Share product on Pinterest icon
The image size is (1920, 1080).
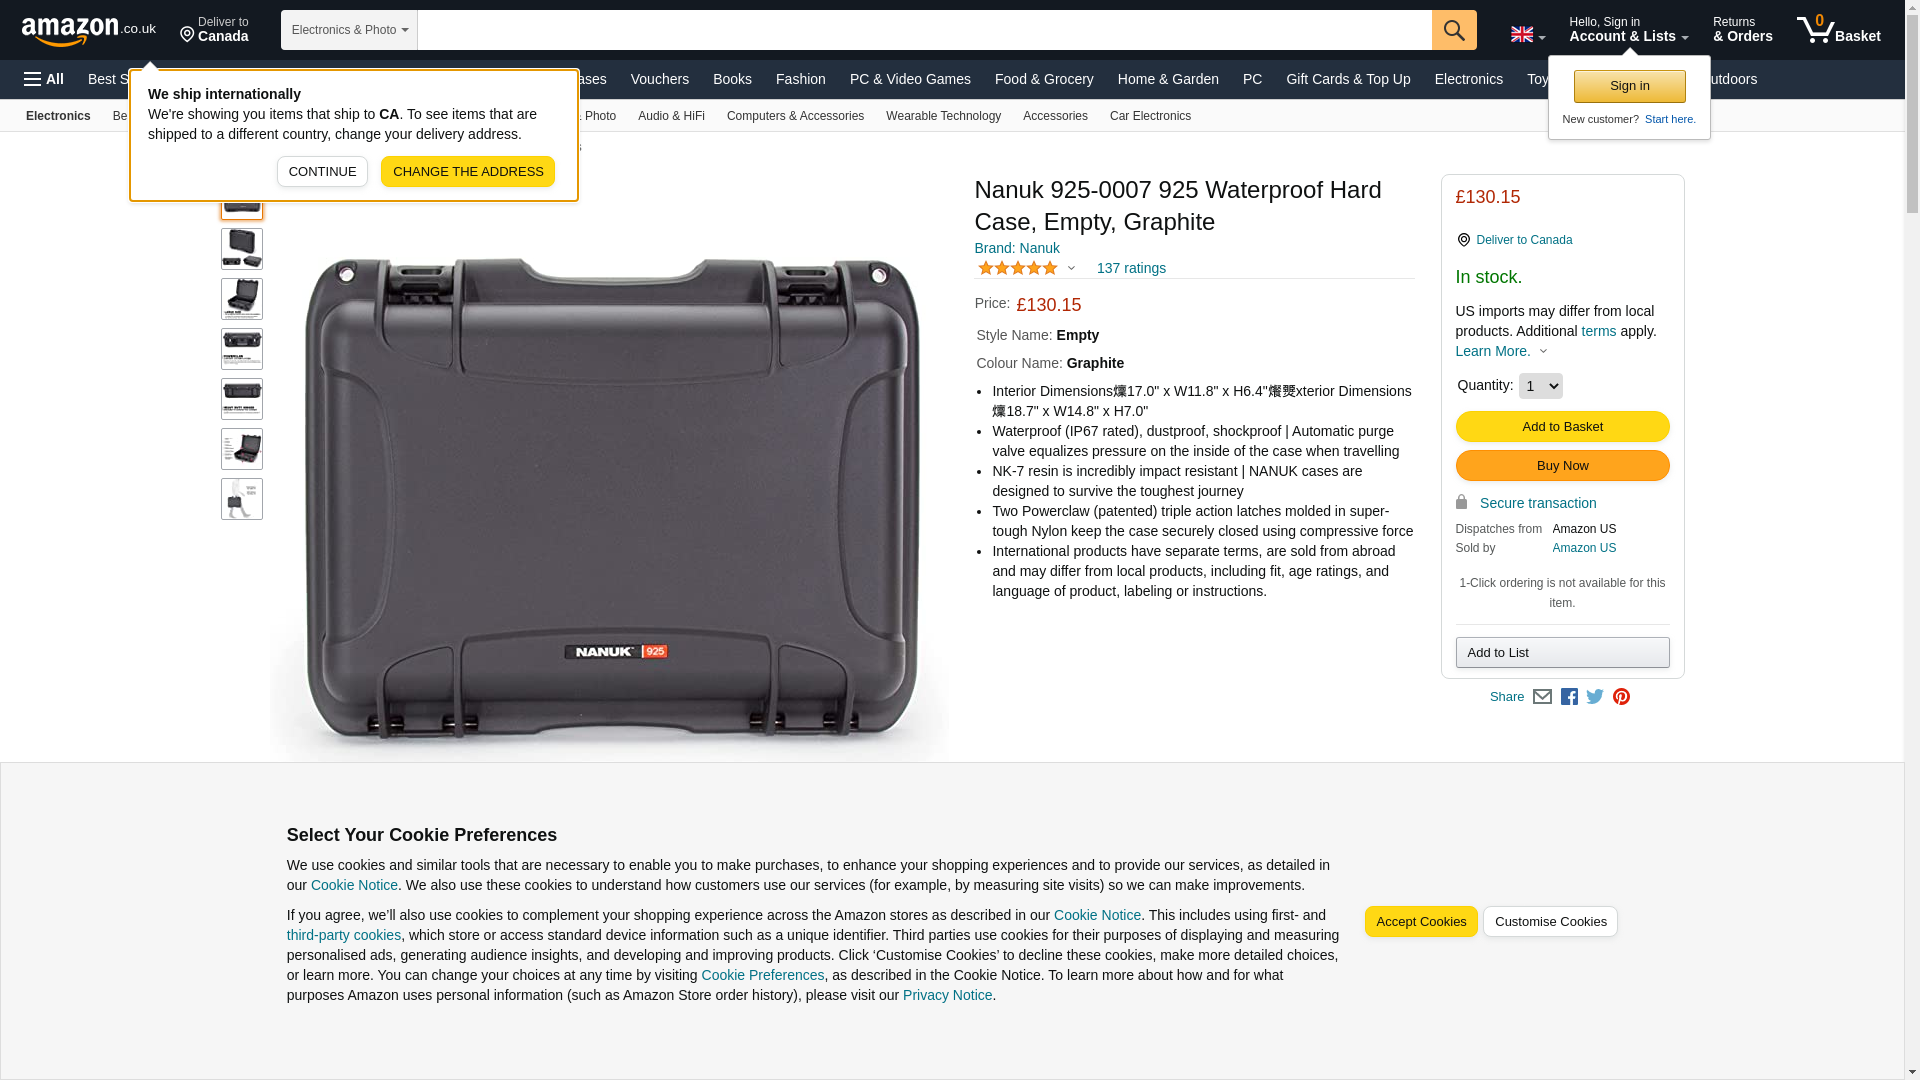pyautogui.click(x=1621, y=697)
